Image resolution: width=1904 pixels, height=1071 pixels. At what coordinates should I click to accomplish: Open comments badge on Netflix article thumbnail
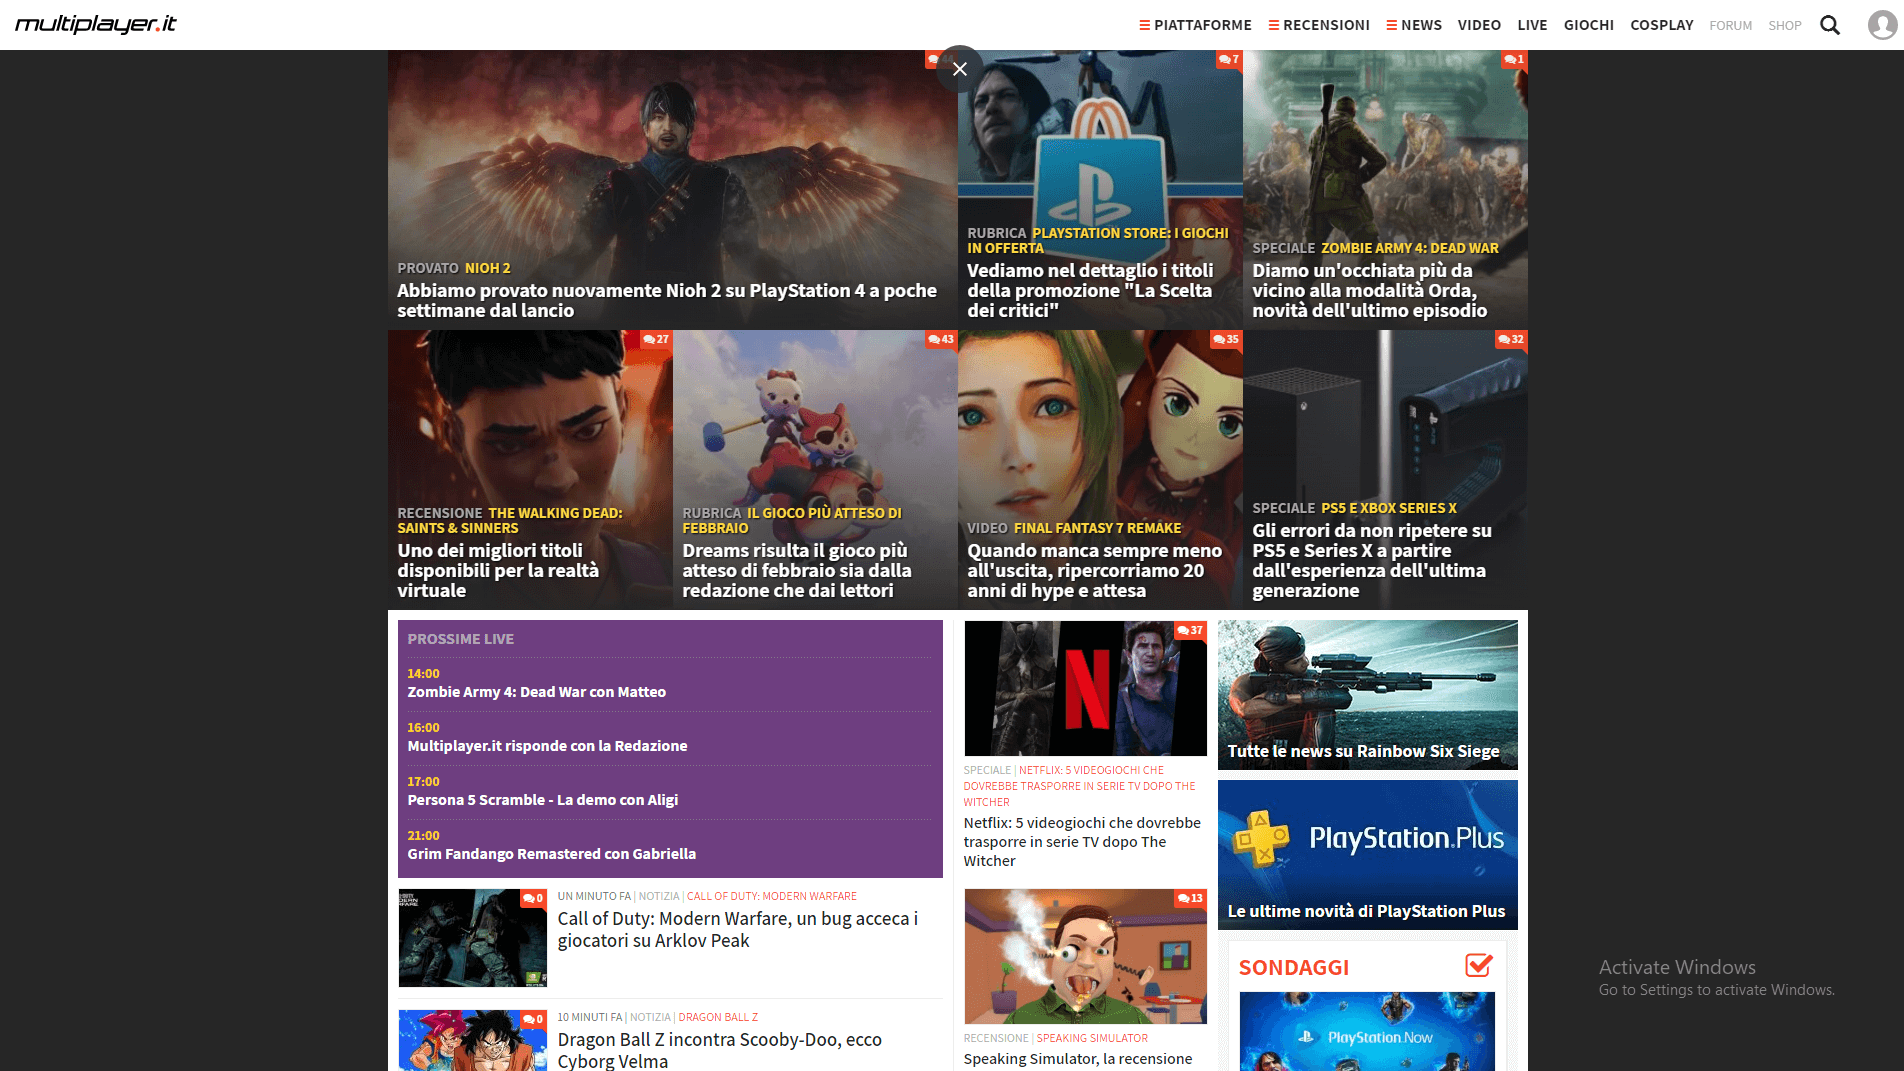(x=1190, y=631)
